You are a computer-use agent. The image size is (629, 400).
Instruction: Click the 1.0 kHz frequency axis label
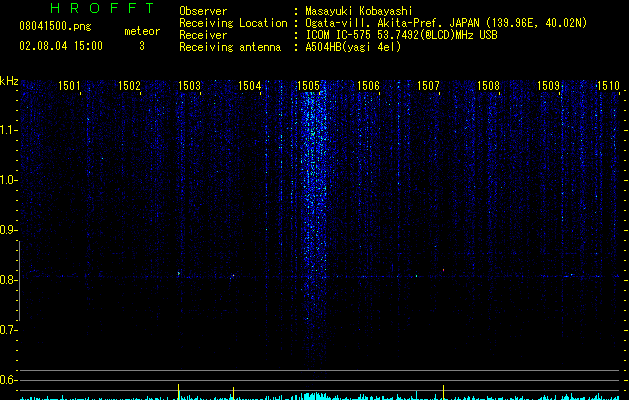coord(8,180)
